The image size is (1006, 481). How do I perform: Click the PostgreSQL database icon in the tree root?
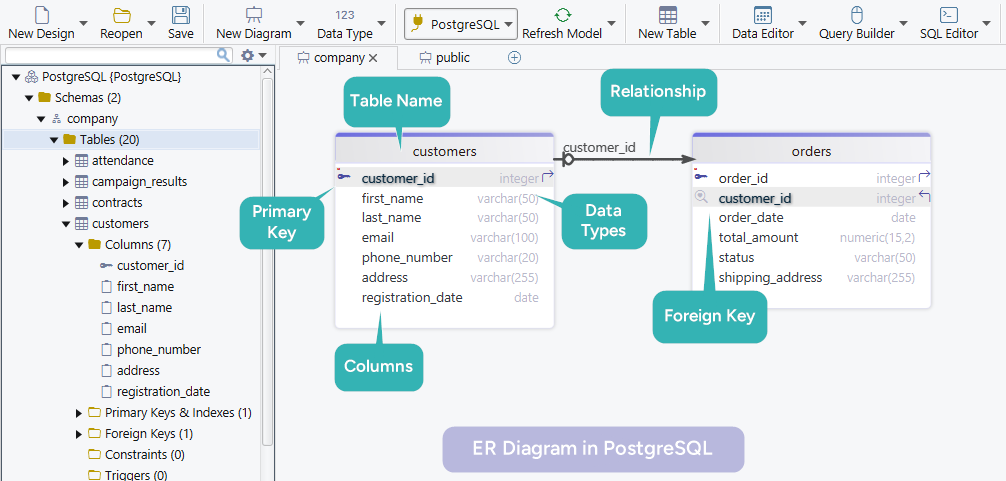click(31, 77)
